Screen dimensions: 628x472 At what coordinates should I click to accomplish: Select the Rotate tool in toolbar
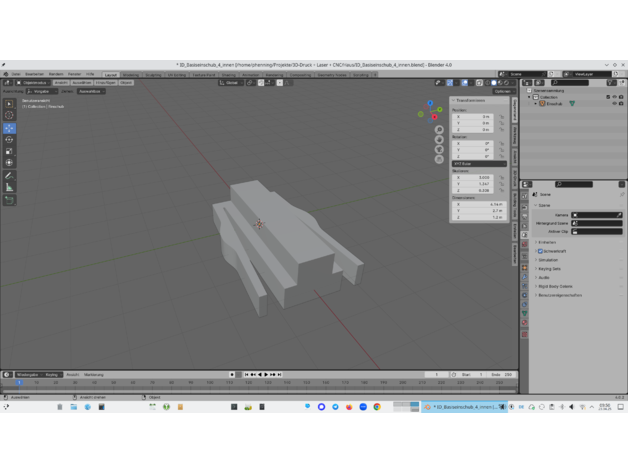10,140
